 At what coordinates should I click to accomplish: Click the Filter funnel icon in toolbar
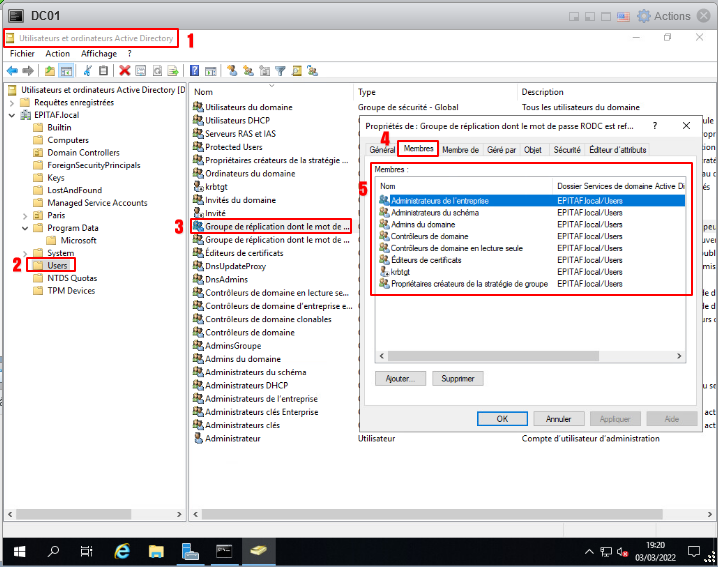pyautogui.click(x=281, y=71)
